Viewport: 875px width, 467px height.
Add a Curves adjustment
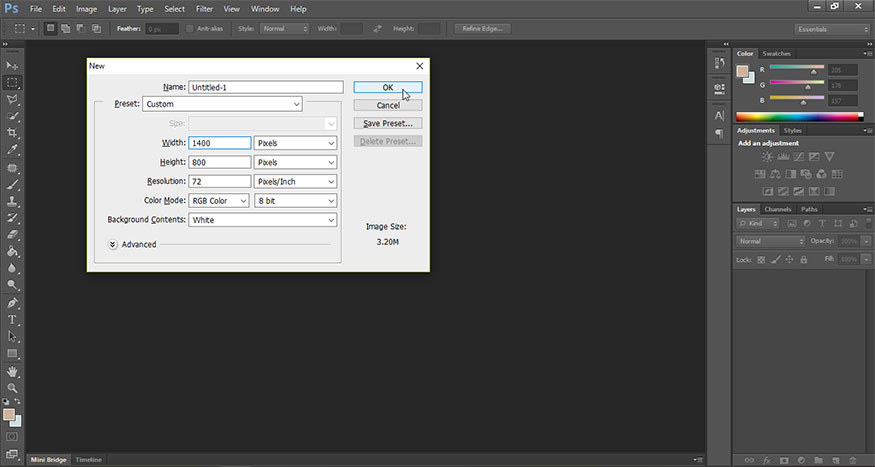799,157
